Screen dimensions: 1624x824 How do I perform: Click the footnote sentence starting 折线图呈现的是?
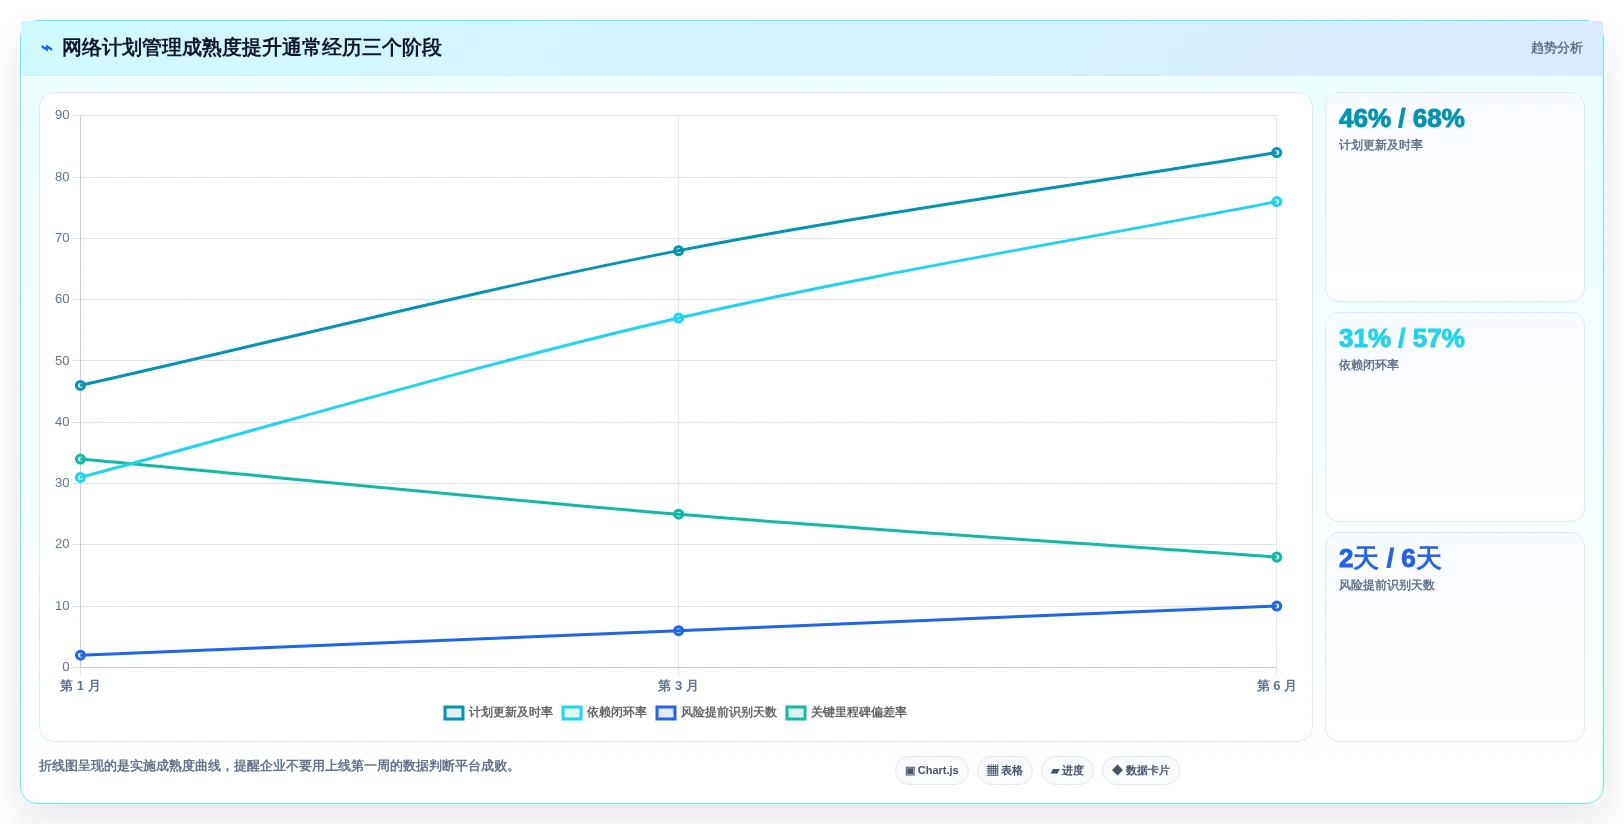click(x=278, y=766)
